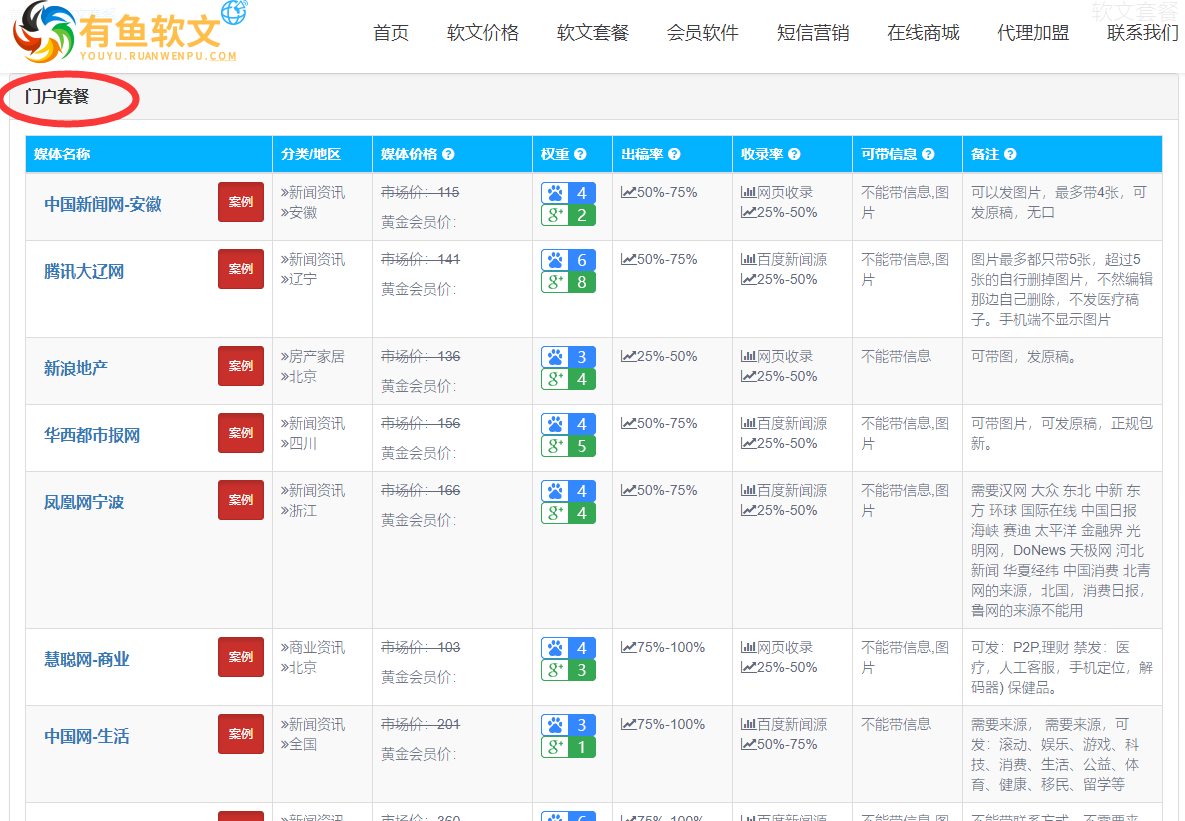This screenshot has height=821, width=1185.
Task: Click help icon beside 出稿率 header
Action: pyautogui.click(x=674, y=154)
